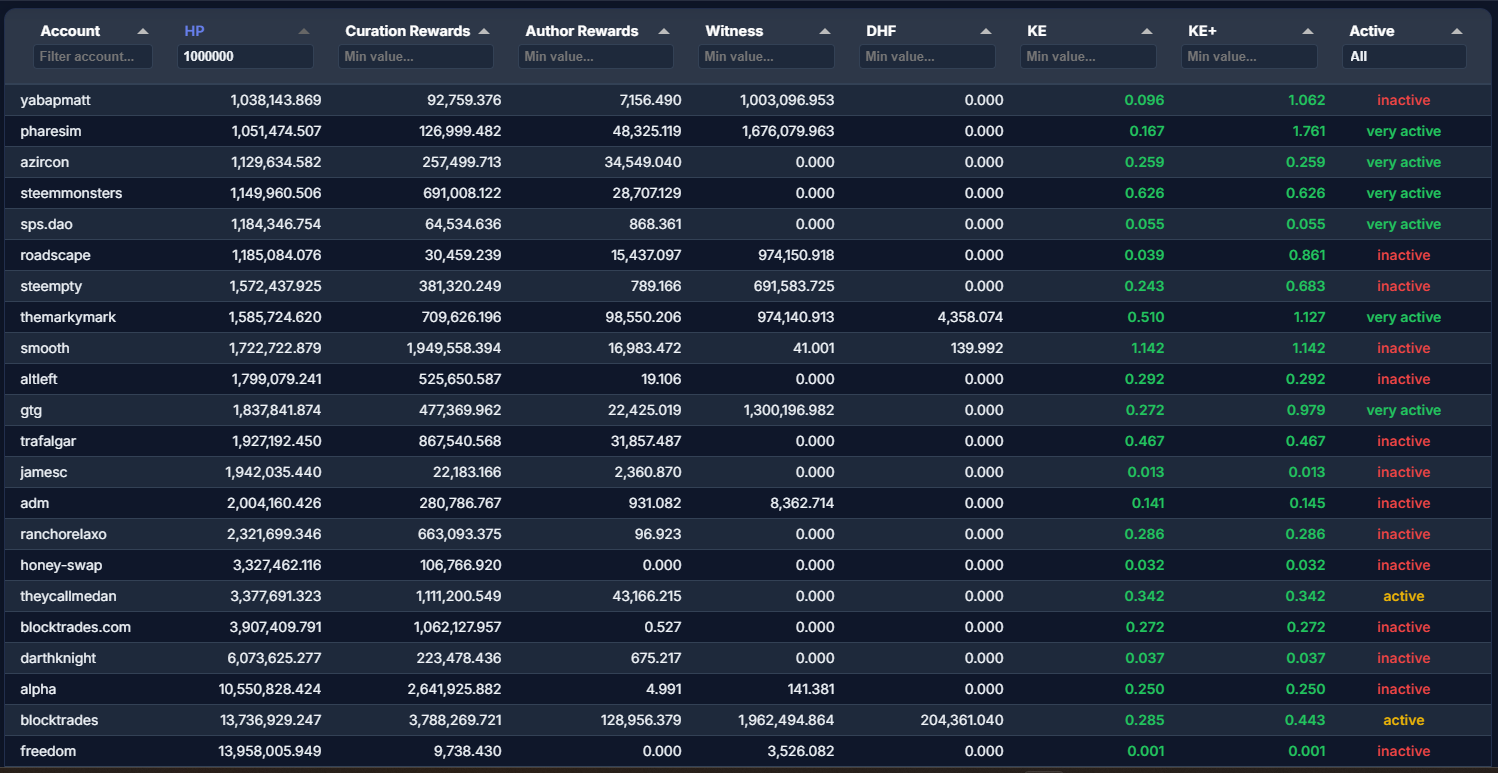This screenshot has width=1498, height=773.
Task: Click the sort arrow next to KE
Action: click(1147, 32)
